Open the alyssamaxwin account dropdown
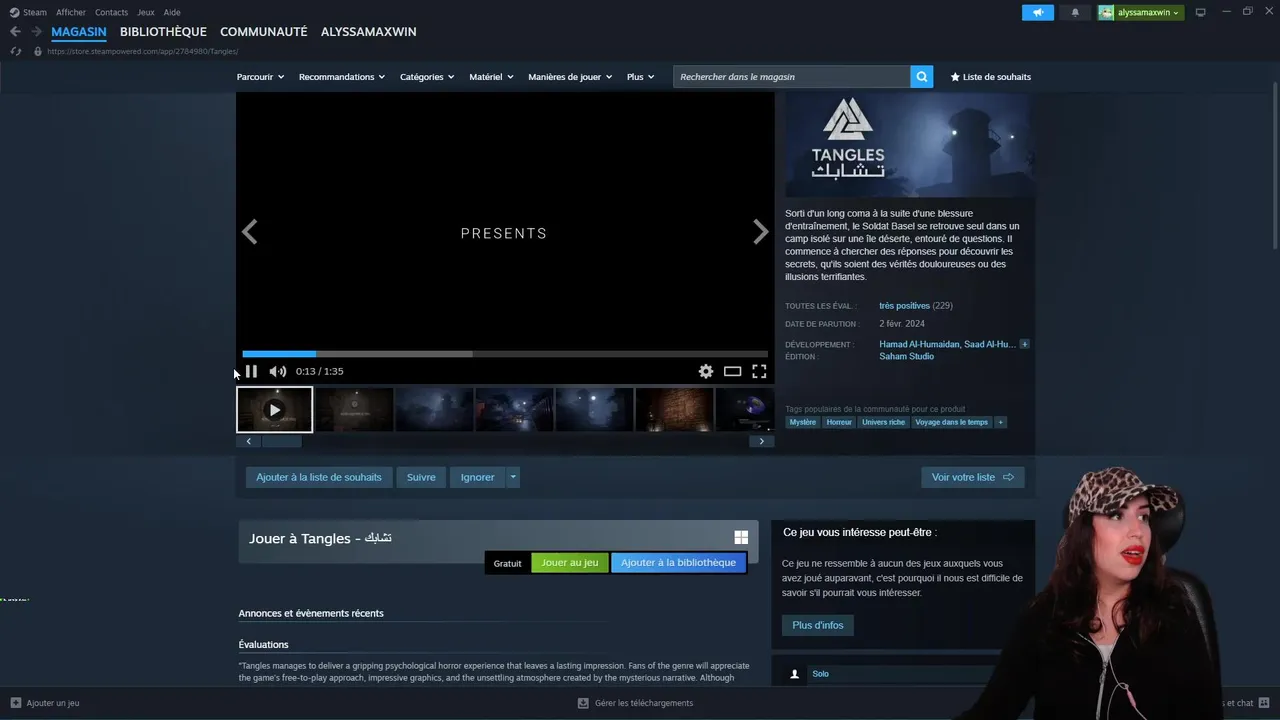Viewport: 1280px width, 720px height. coord(1140,12)
